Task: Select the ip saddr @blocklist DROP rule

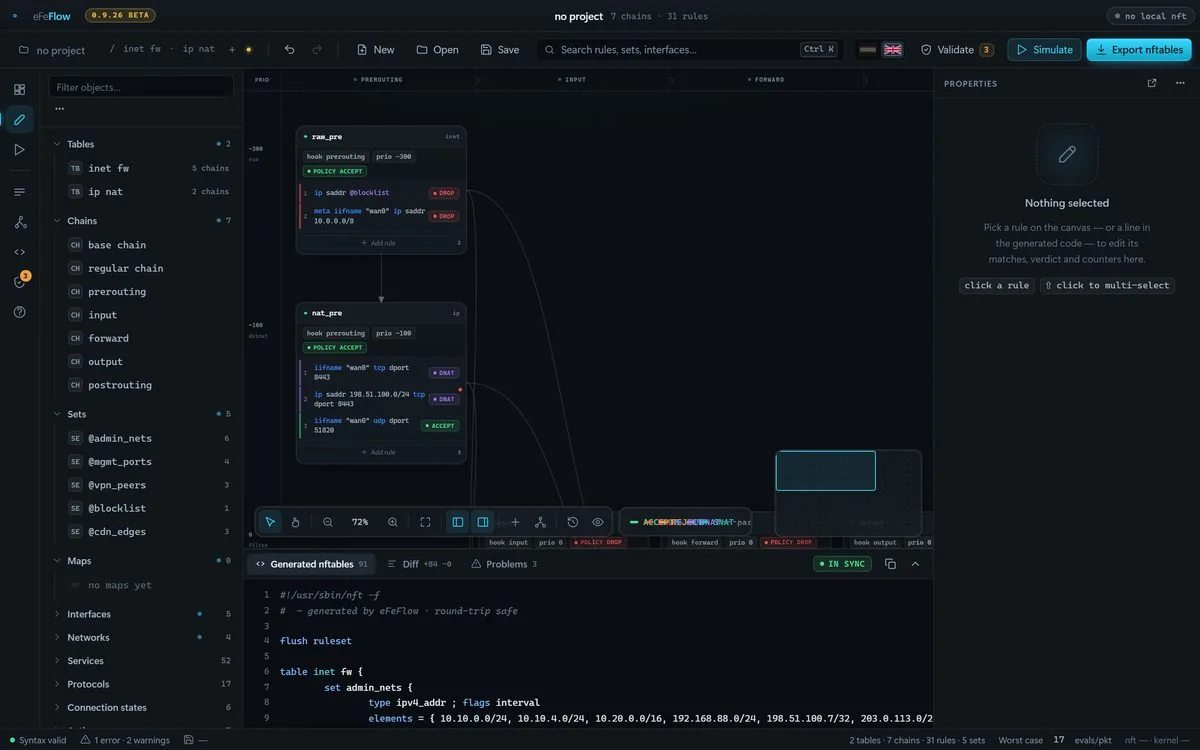Action: pos(381,193)
